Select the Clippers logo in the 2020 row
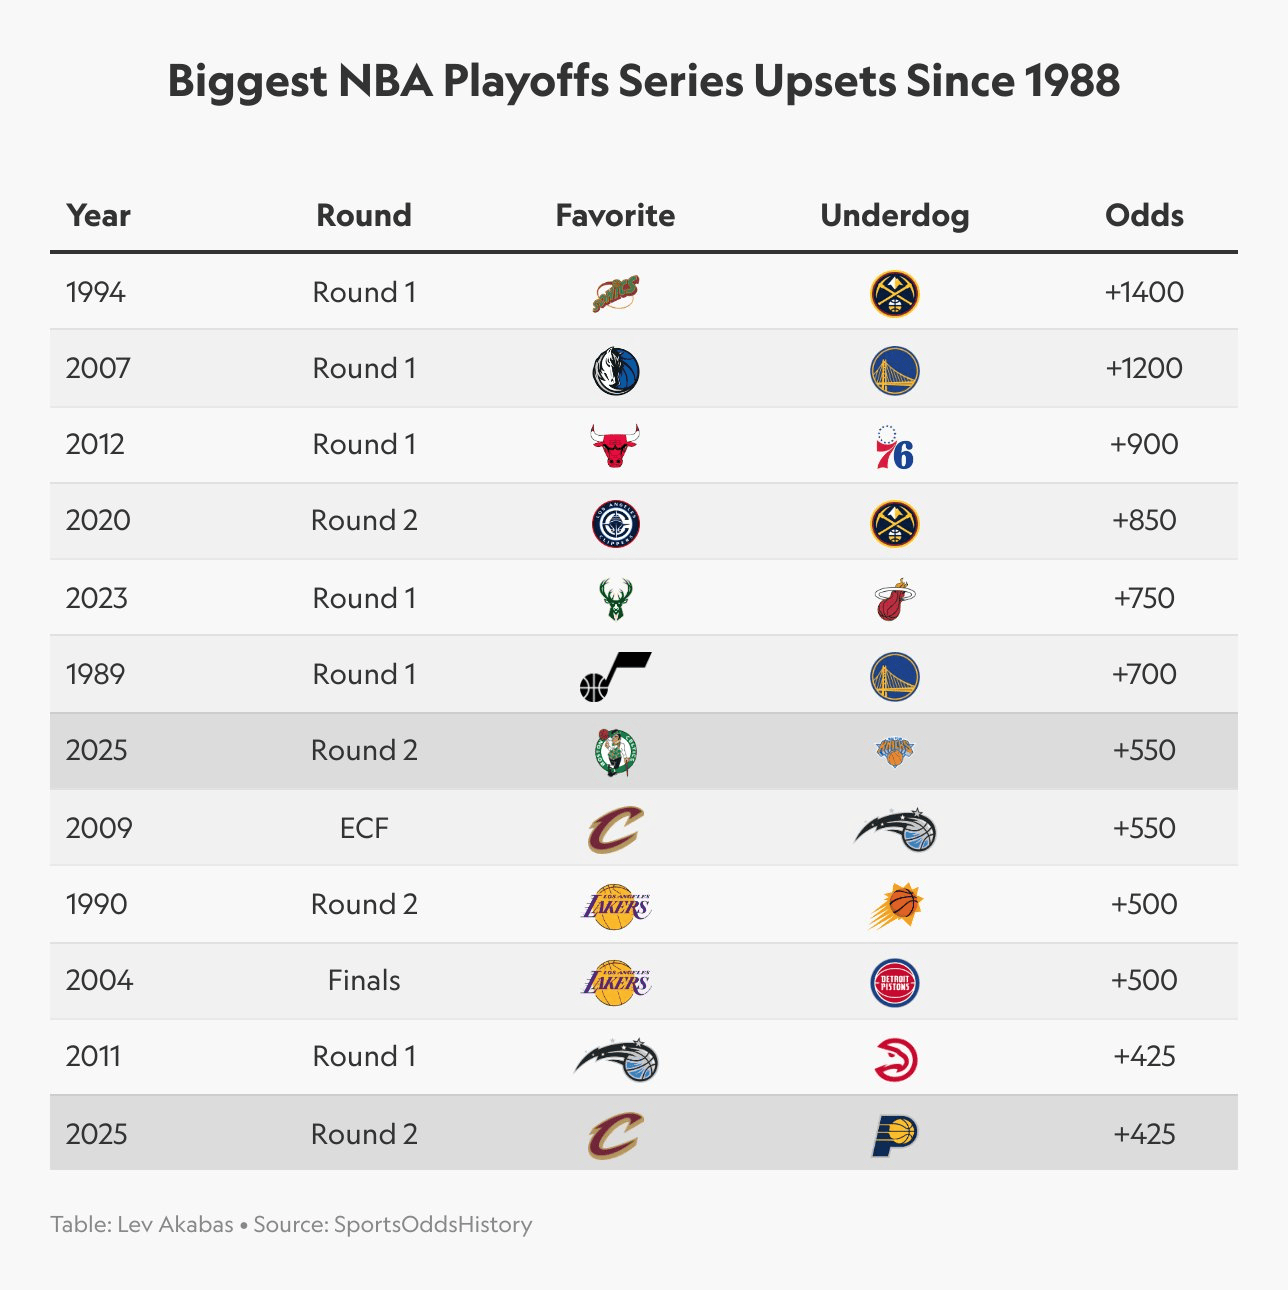1288x1290 pixels. coord(615,523)
